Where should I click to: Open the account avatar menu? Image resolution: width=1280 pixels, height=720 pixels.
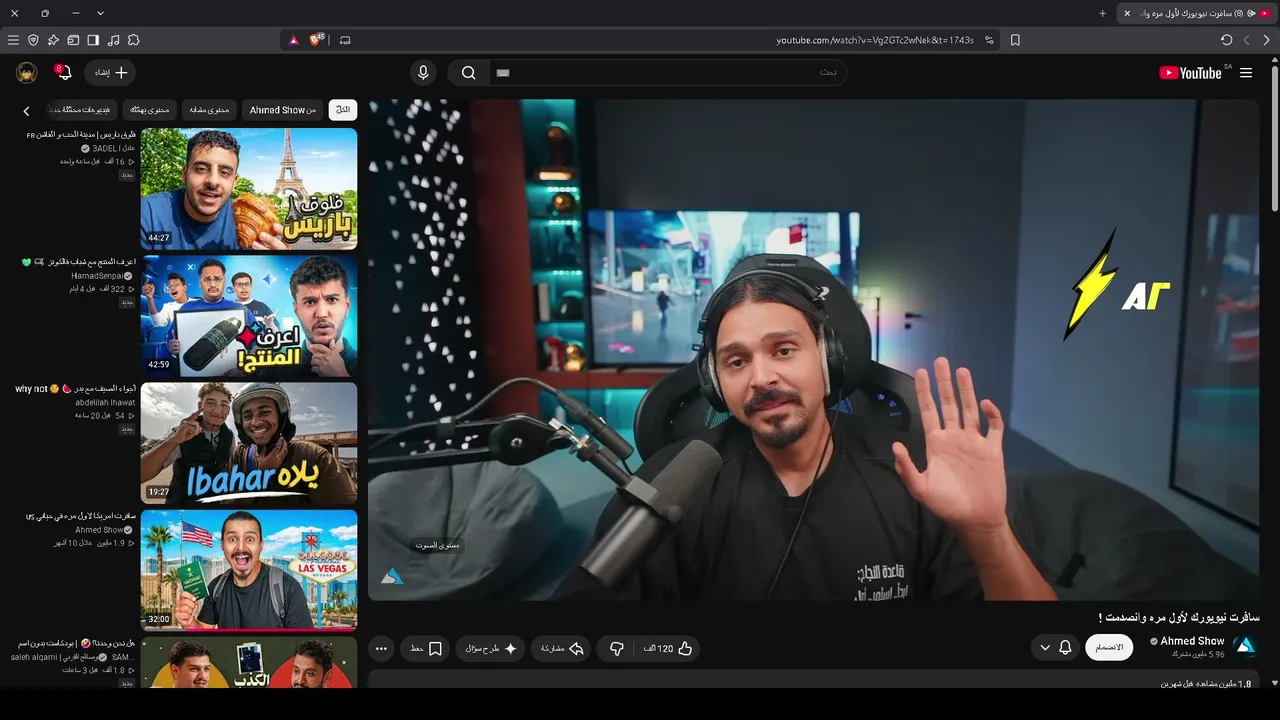point(27,73)
